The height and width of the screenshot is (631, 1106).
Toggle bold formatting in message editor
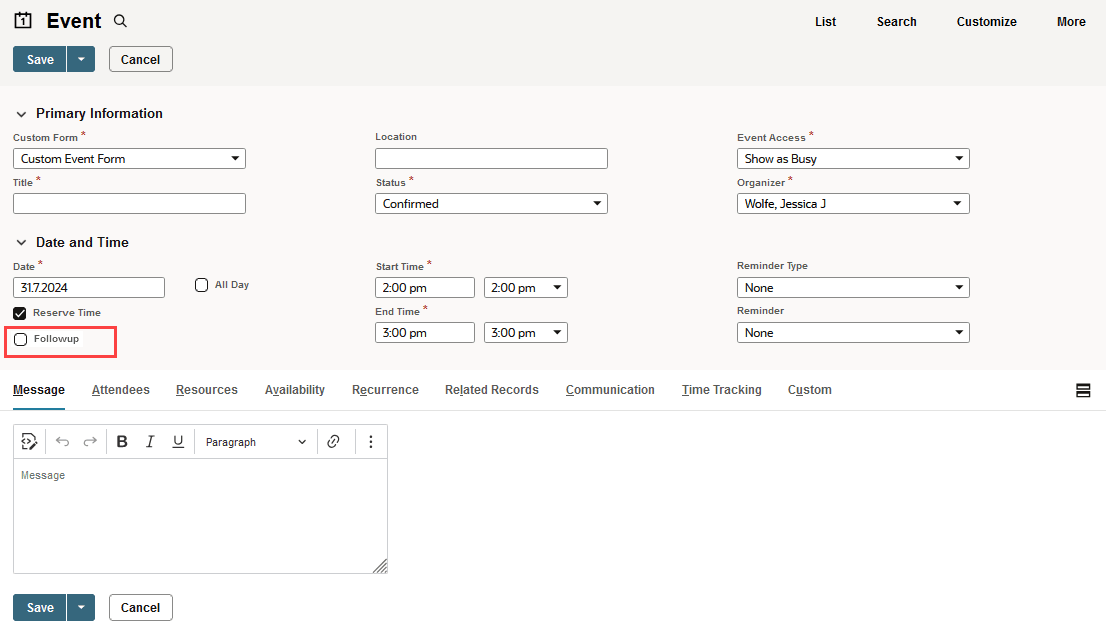122,441
